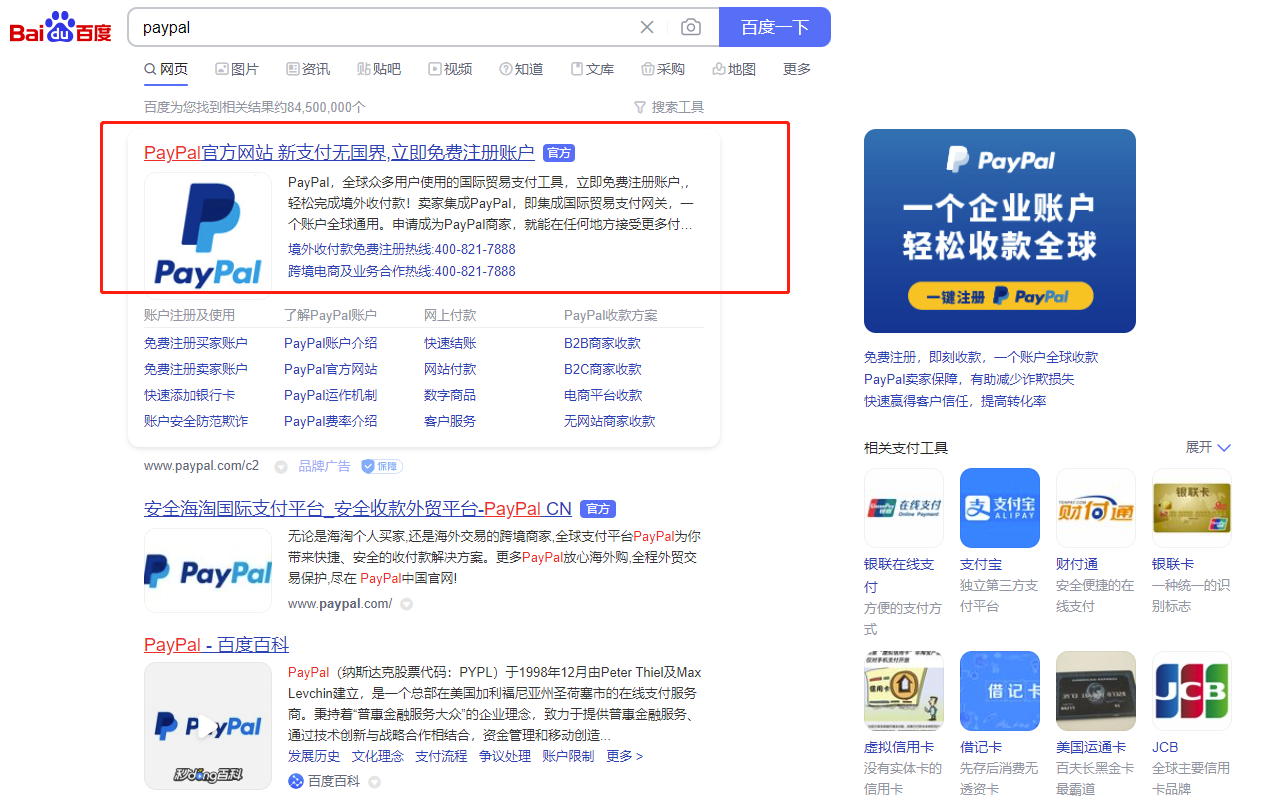This screenshot has width=1277, height=801.
Task: Switch to the 图片 tab
Action: [237, 69]
